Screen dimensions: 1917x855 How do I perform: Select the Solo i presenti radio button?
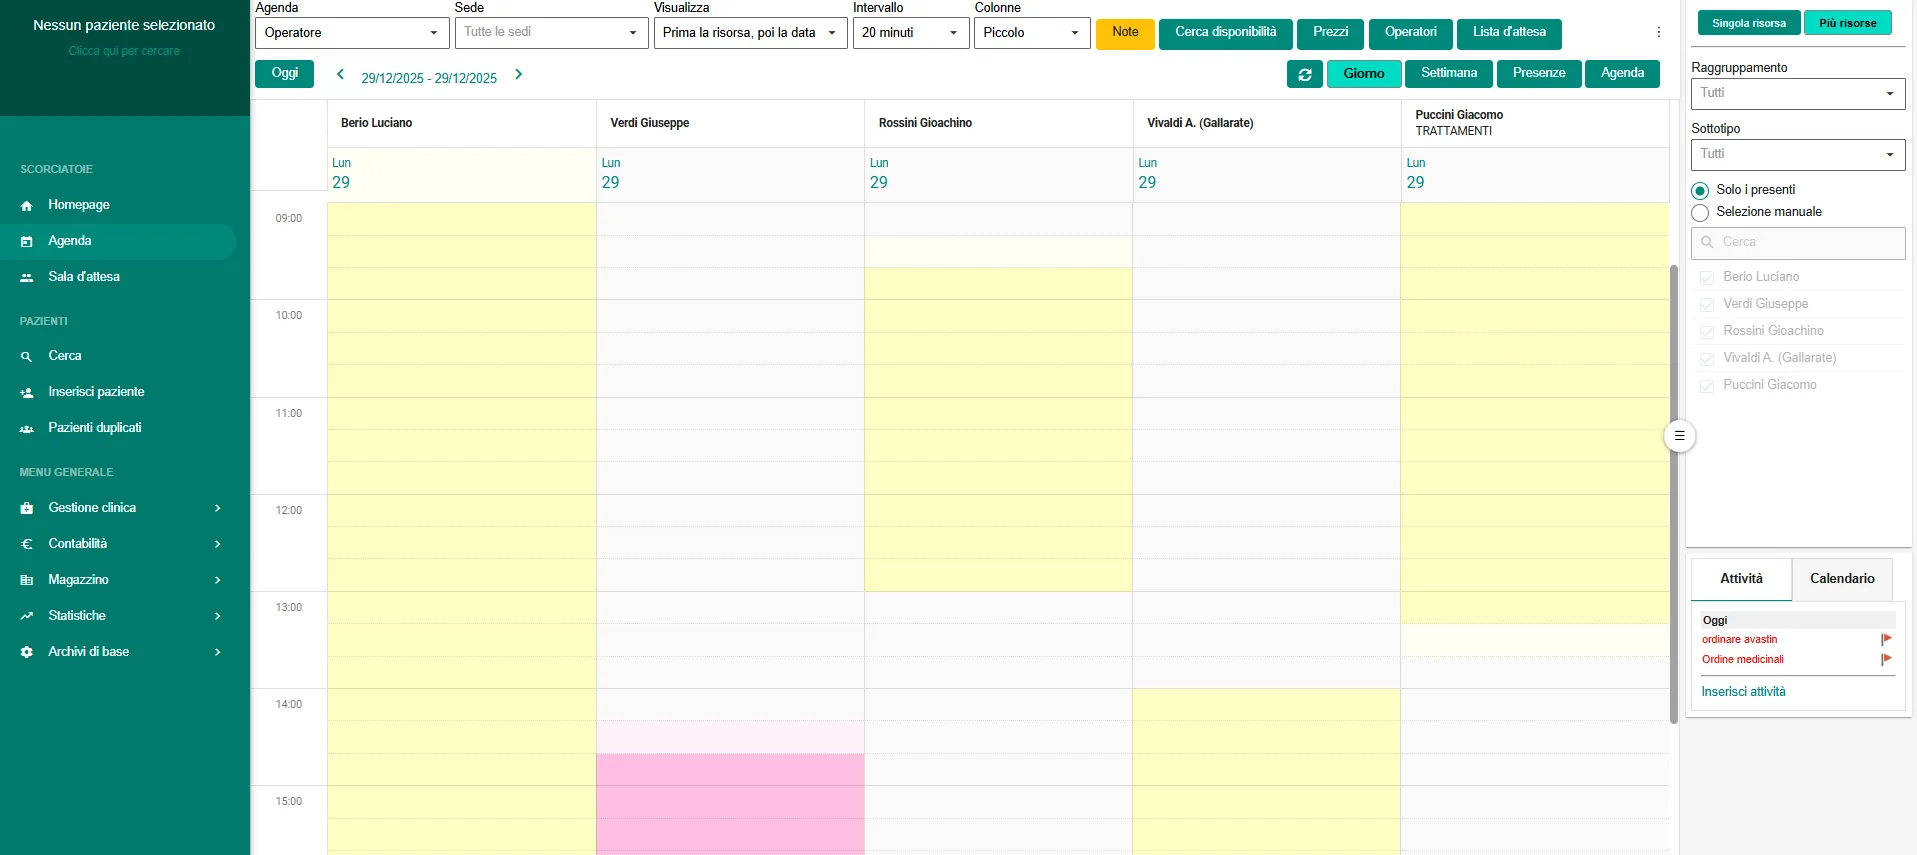tap(1700, 190)
